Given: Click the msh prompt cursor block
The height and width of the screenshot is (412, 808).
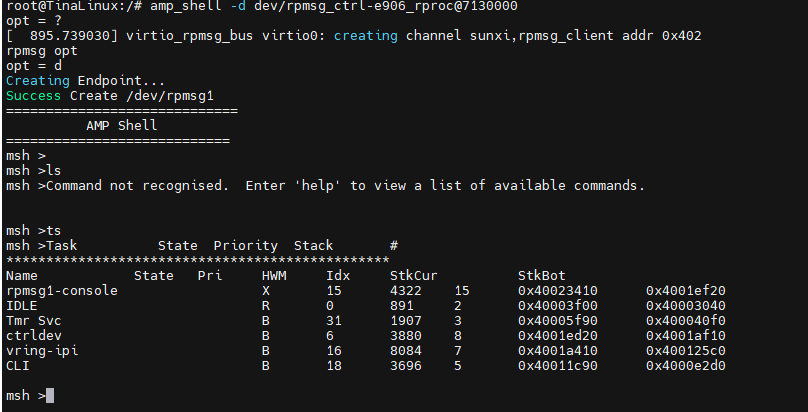Looking at the screenshot, I should click(x=50, y=396).
